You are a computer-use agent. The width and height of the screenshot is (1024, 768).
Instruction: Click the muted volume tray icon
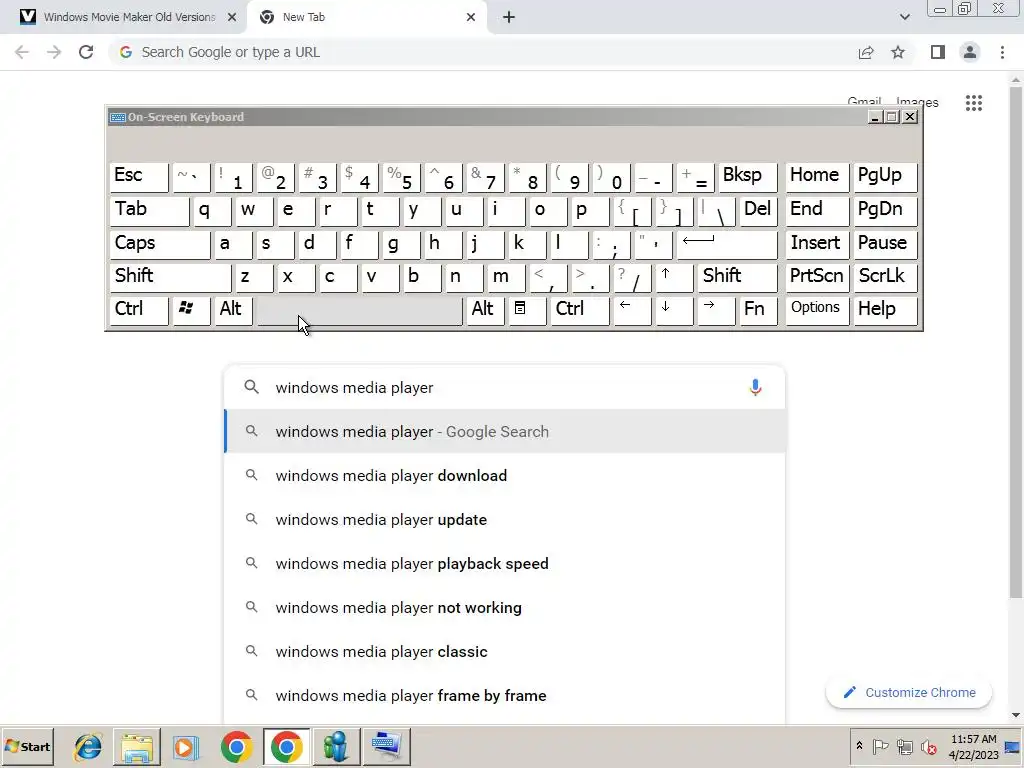[928, 746]
